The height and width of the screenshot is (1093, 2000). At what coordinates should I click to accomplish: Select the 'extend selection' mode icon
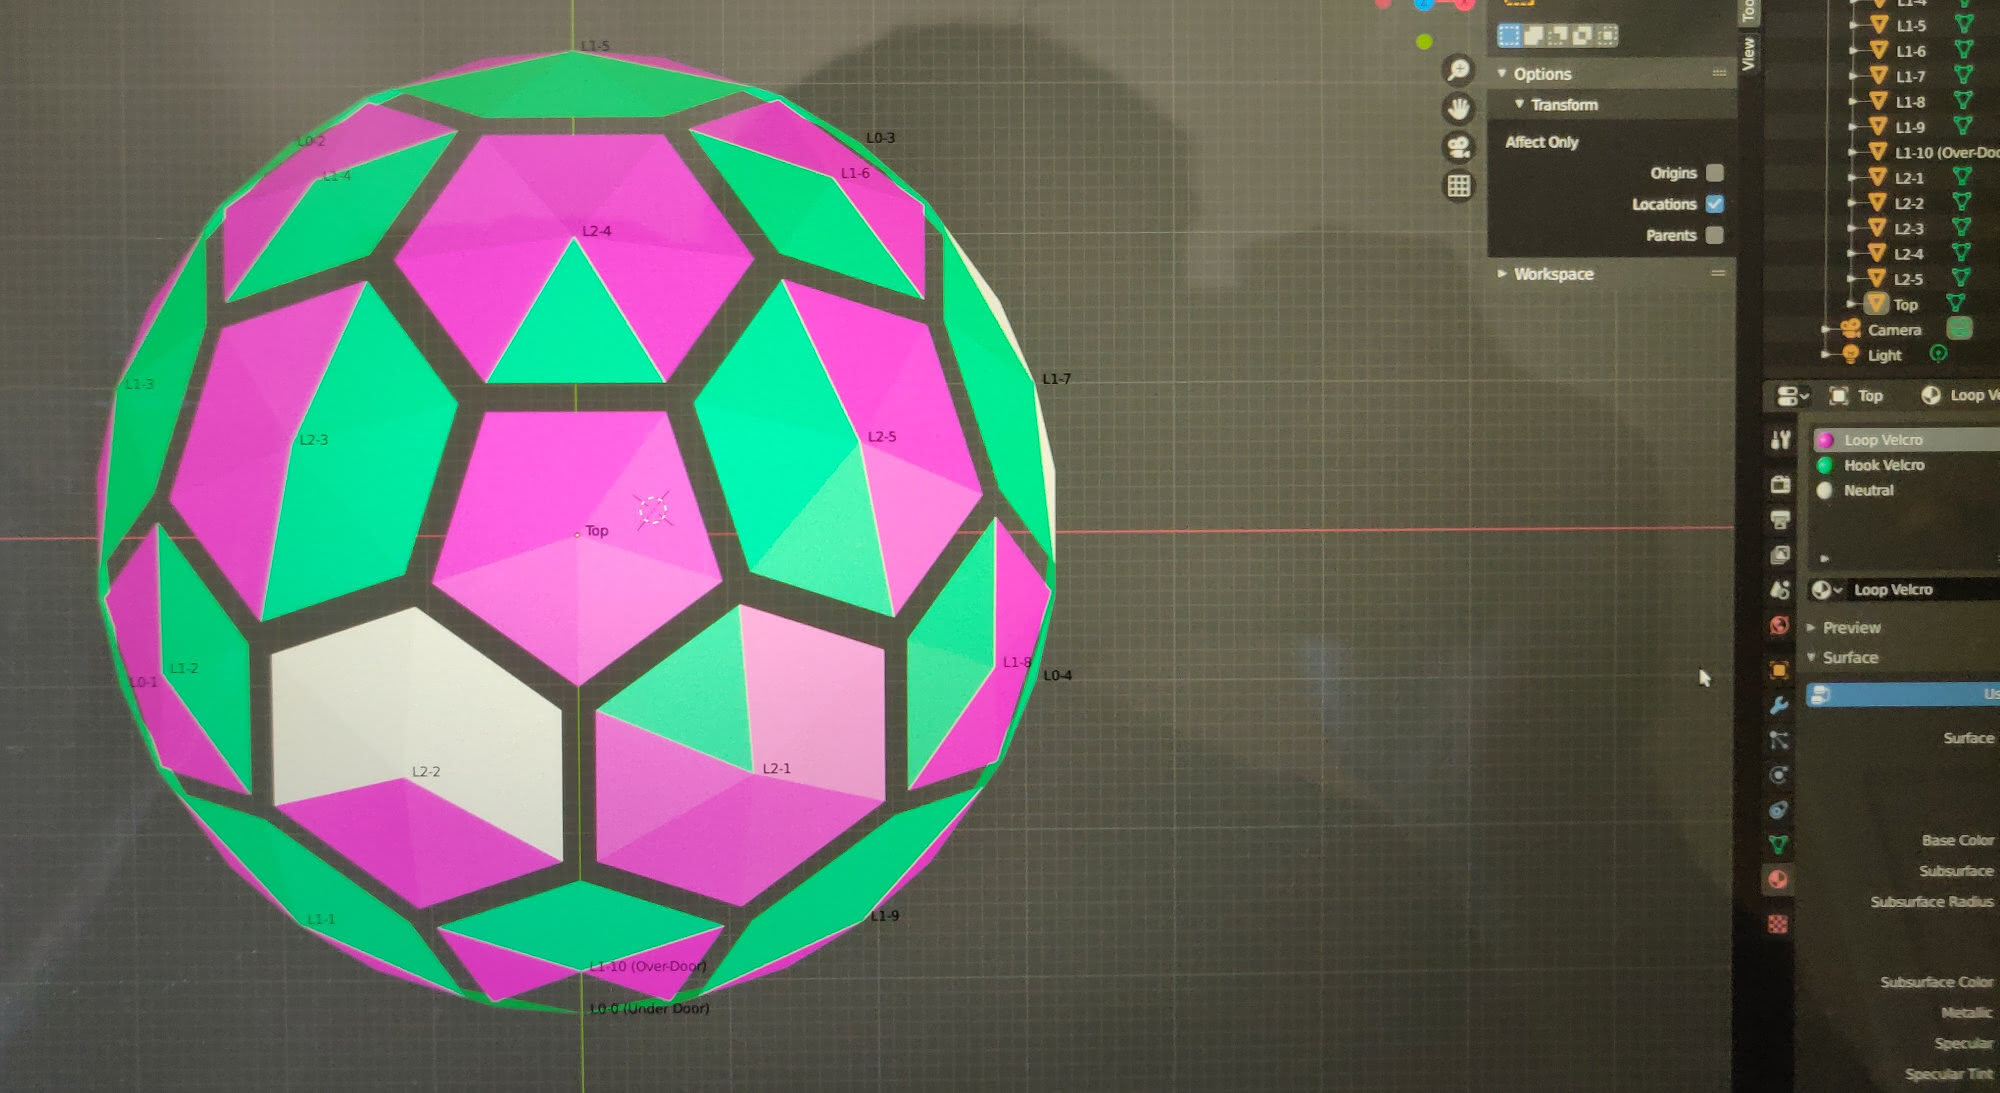pos(1533,36)
